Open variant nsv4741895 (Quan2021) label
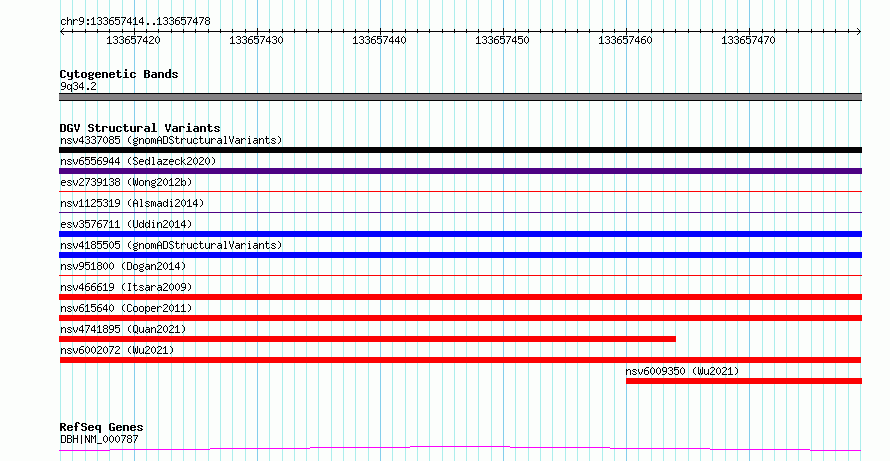Viewport: 890px width, 461px height. (x=123, y=329)
